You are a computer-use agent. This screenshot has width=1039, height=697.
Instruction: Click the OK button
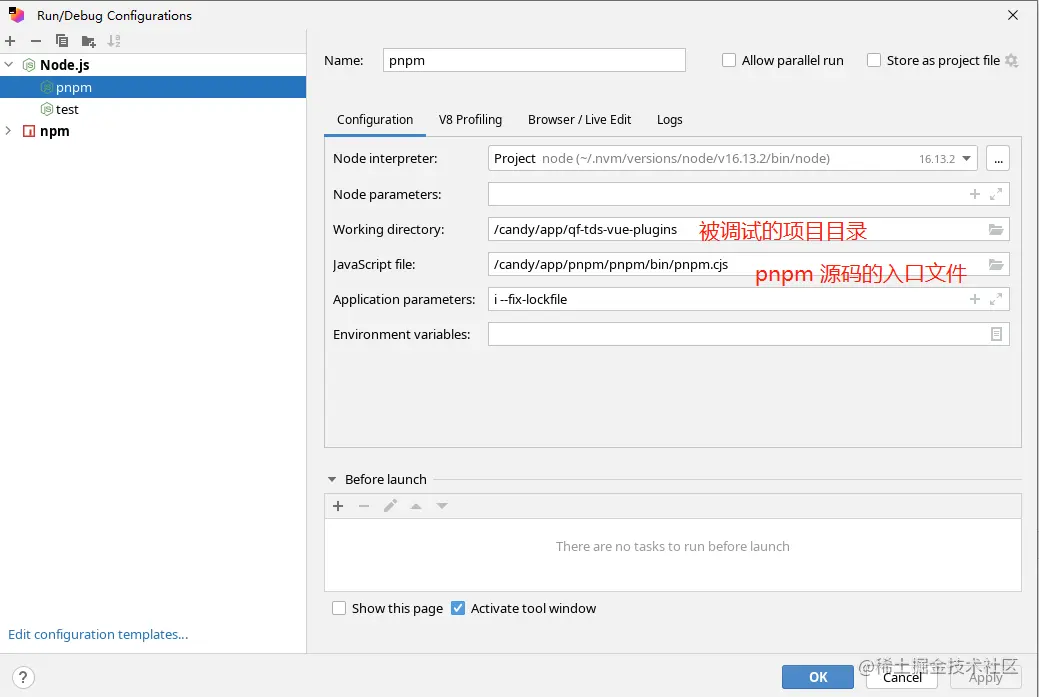(818, 677)
